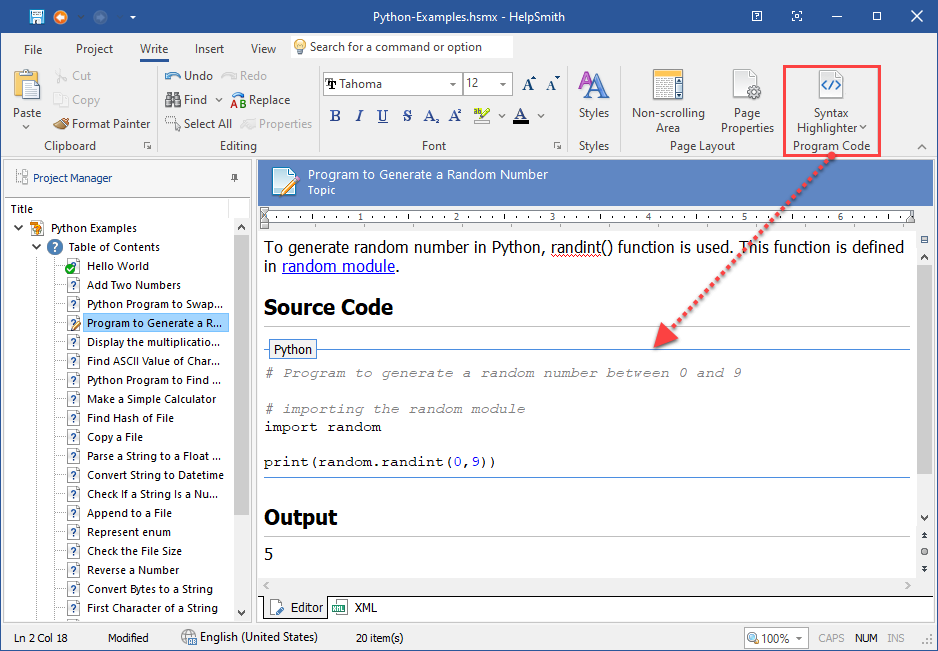Screen dimensions: 938x651
Task: Click the orange Back arrow icon
Action: pos(61,17)
